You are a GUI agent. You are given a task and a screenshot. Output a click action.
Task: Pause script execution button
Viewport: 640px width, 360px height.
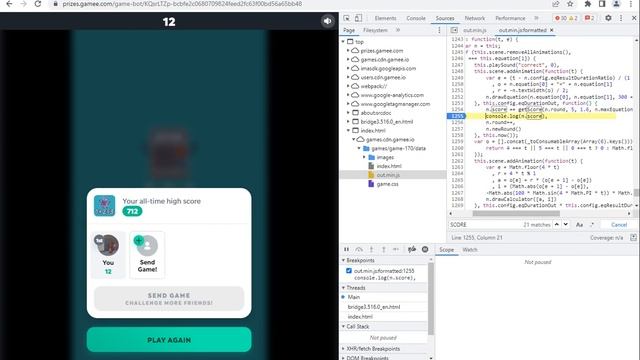point(346,249)
